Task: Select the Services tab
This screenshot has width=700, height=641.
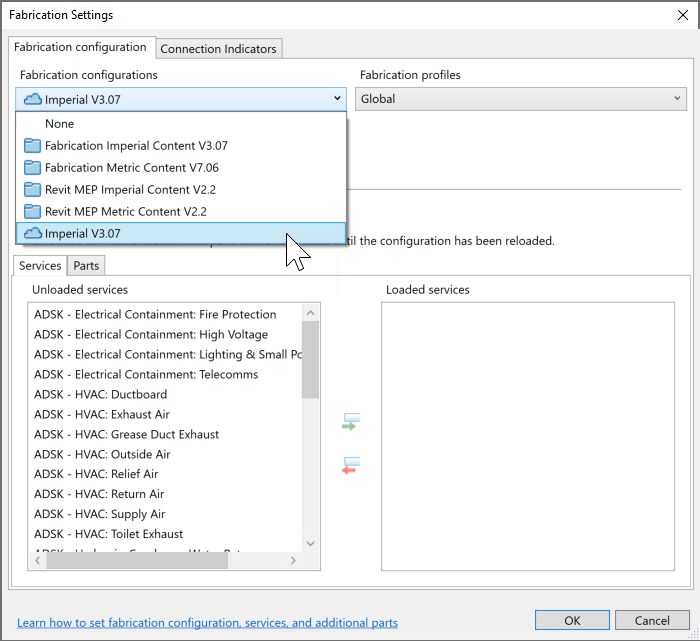Action: [x=40, y=265]
